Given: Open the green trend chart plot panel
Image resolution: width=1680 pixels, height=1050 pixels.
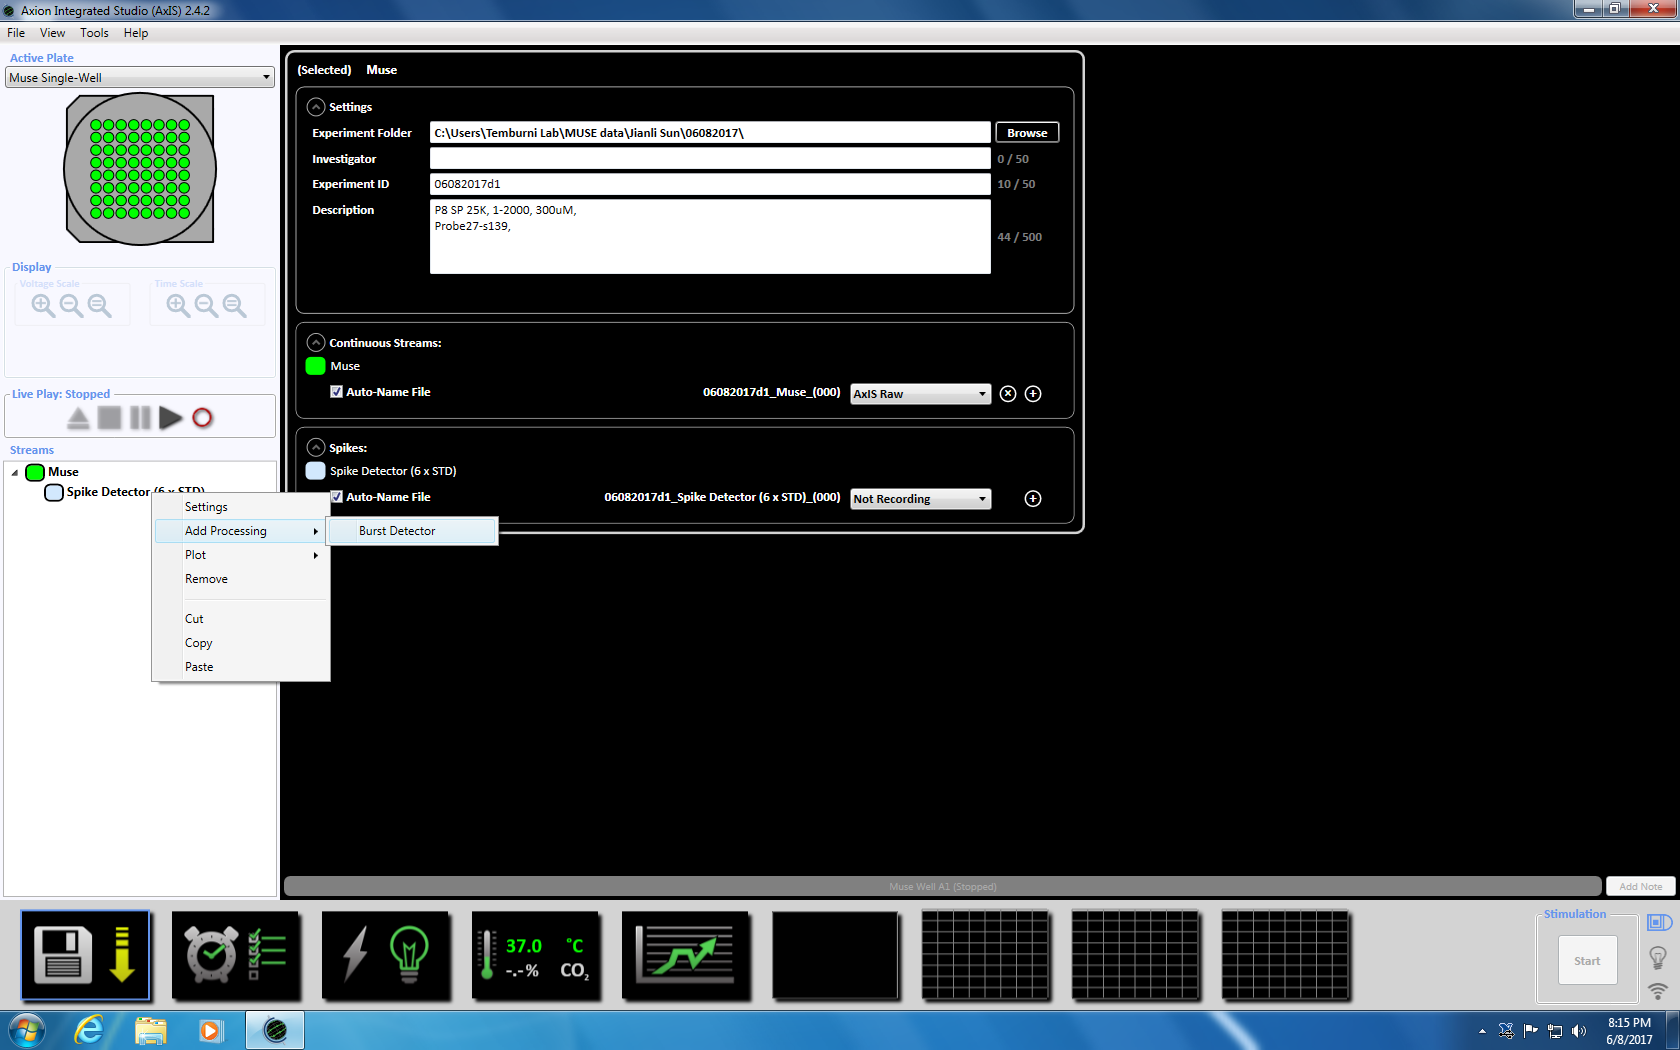Looking at the screenshot, I should tap(686, 955).
